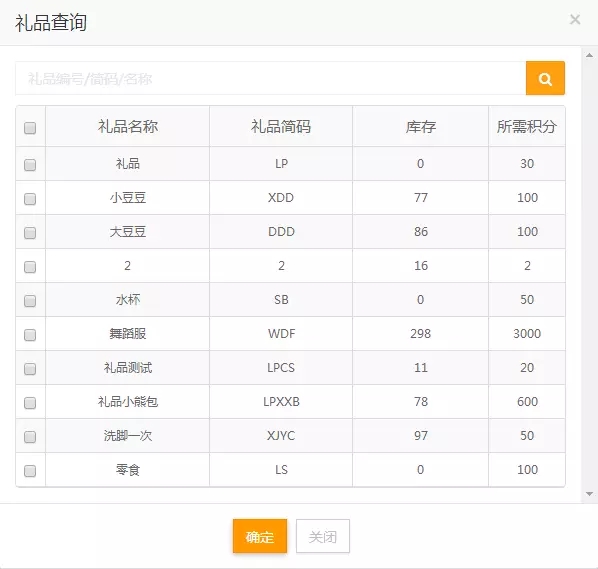598x569 pixels.
Task: Check the box for 大豆豆 row
Action: 30,233
